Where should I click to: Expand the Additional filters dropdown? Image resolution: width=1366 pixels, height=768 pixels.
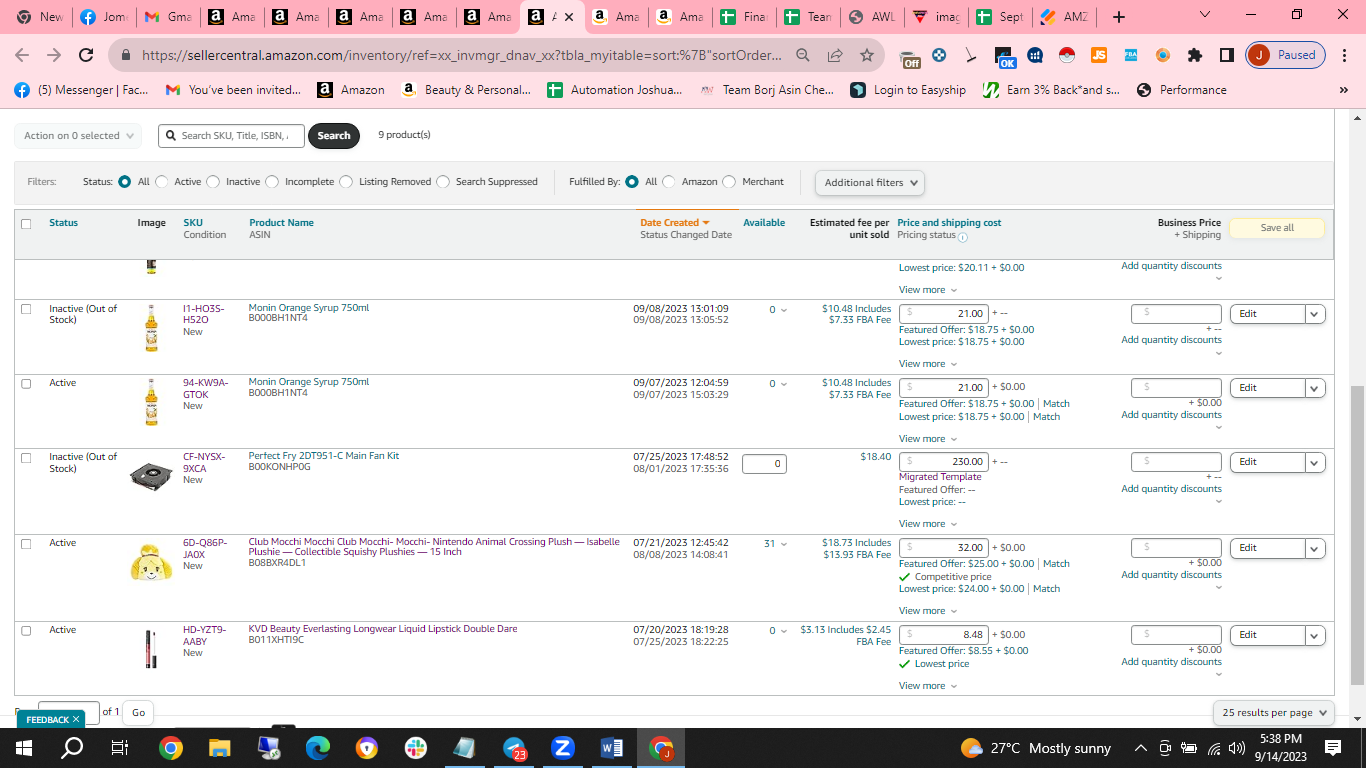[x=870, y=183]
